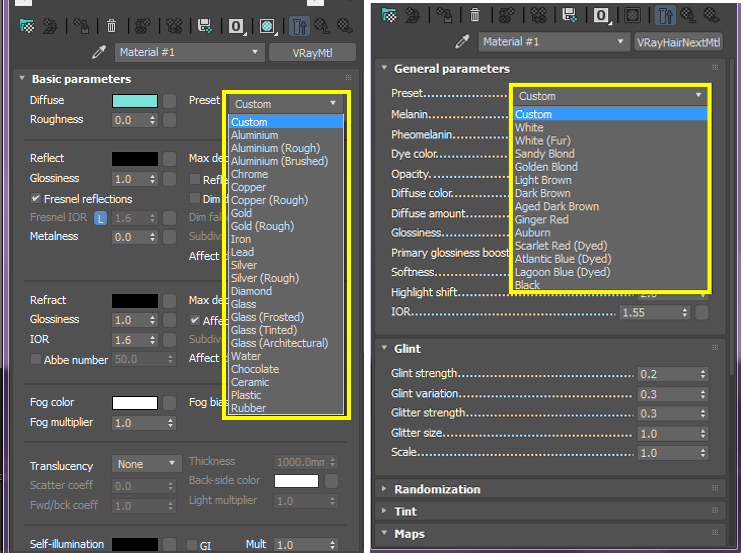This screenshot has height=553, width=743.
Task: Toggle Show End Result in hair material toolbar
Action: click(664, 15)
